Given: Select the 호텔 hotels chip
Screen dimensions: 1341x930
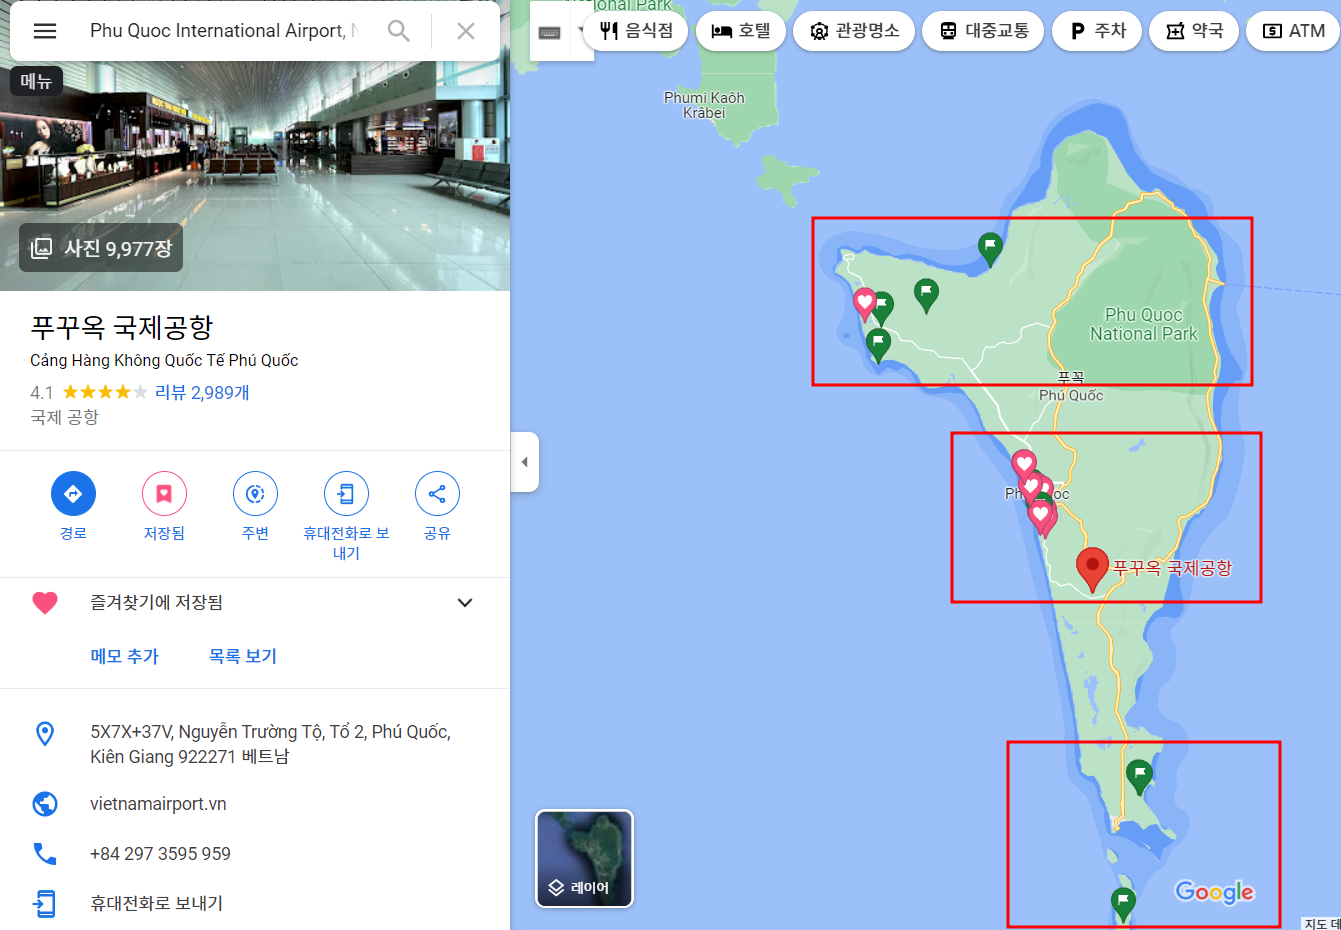Looking at the screenshot, I should tap(741, 31).
